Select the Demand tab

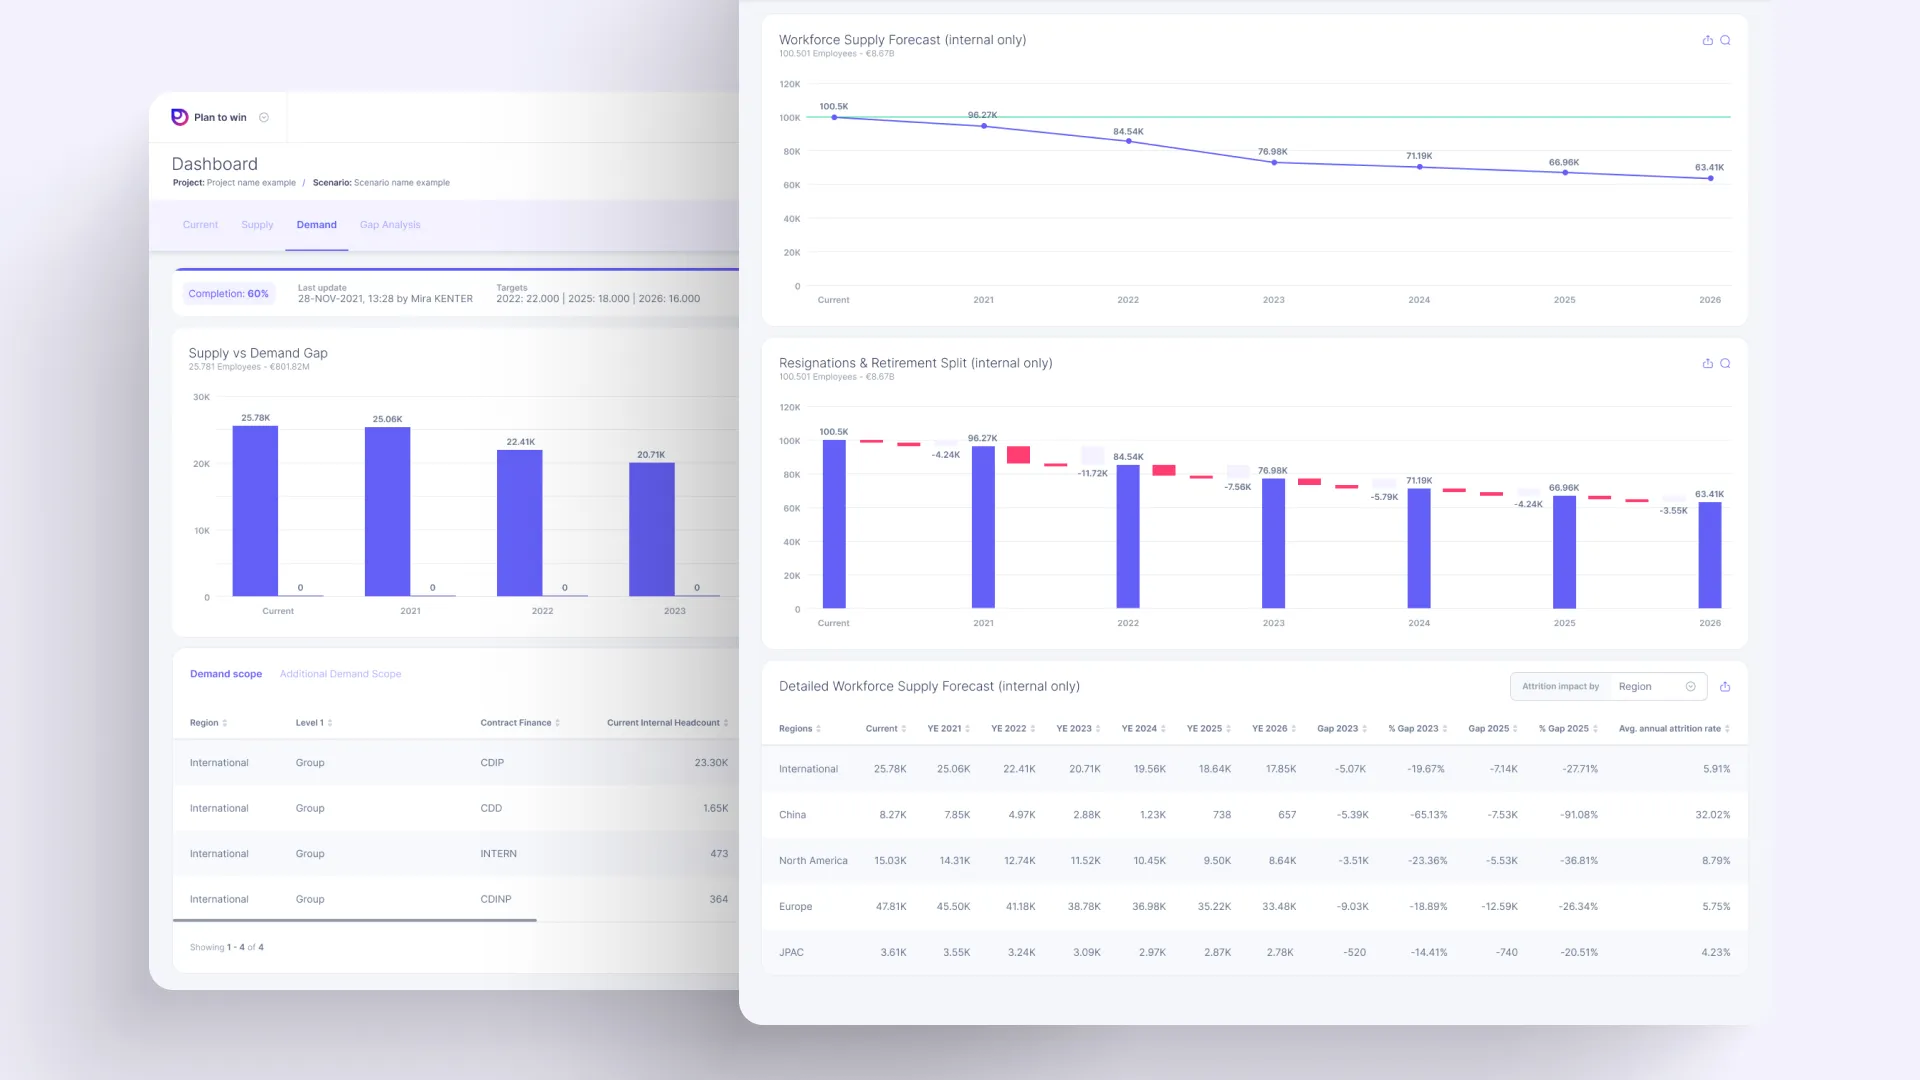pos(316,225)
